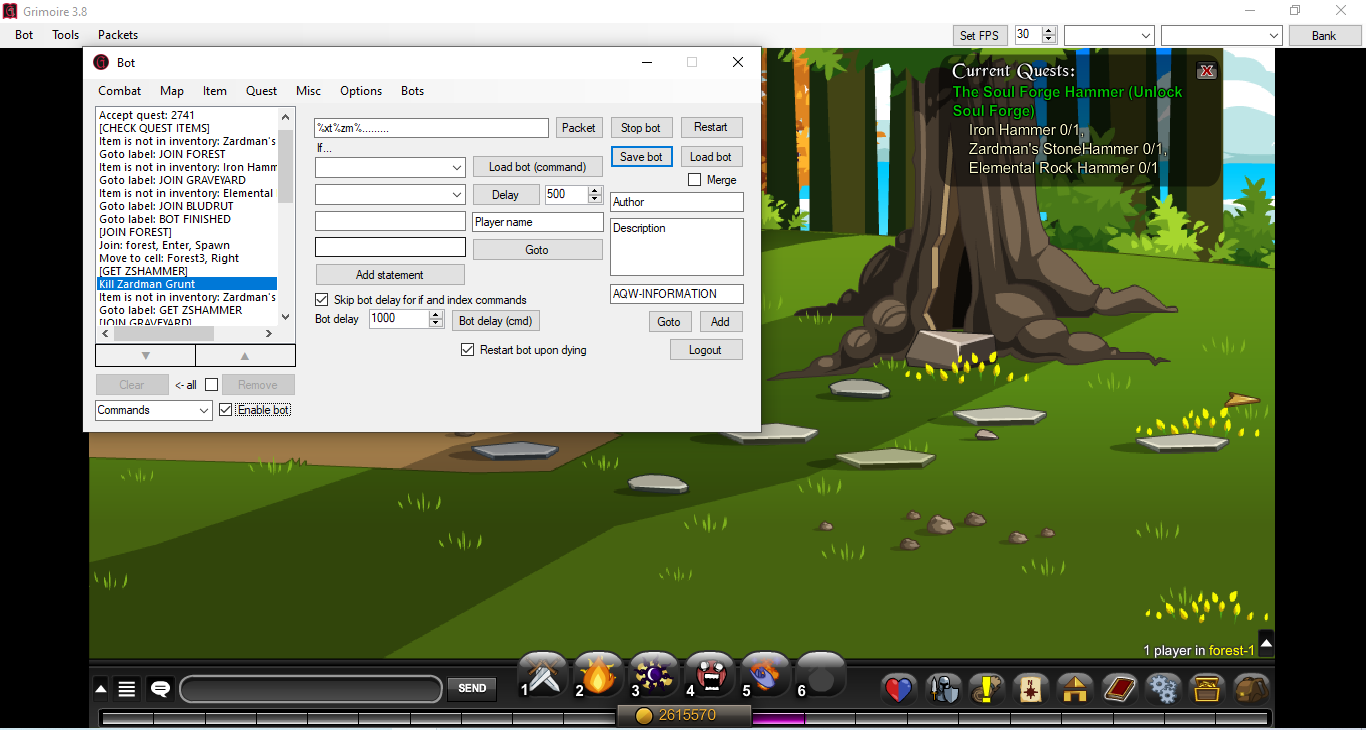Screen dimensions: 1366x730
Task: Expand the room player list arrow
Action: tap(1266, 642)
